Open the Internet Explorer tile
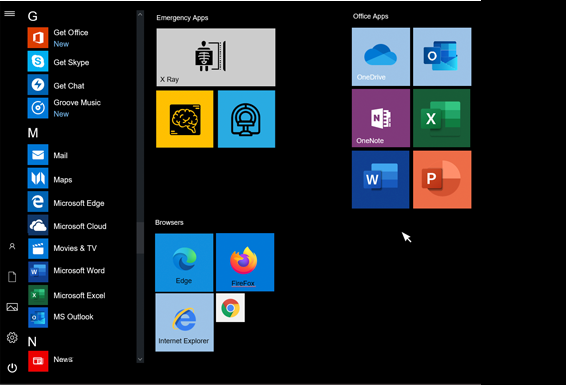This screenshot has width=566, height=385. (184, 323)
